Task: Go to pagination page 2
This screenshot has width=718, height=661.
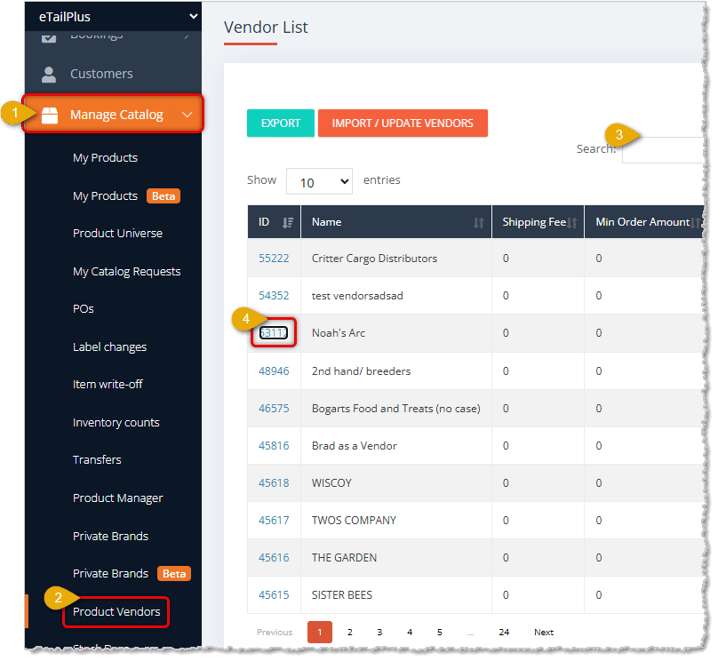Action: point(350,633)
